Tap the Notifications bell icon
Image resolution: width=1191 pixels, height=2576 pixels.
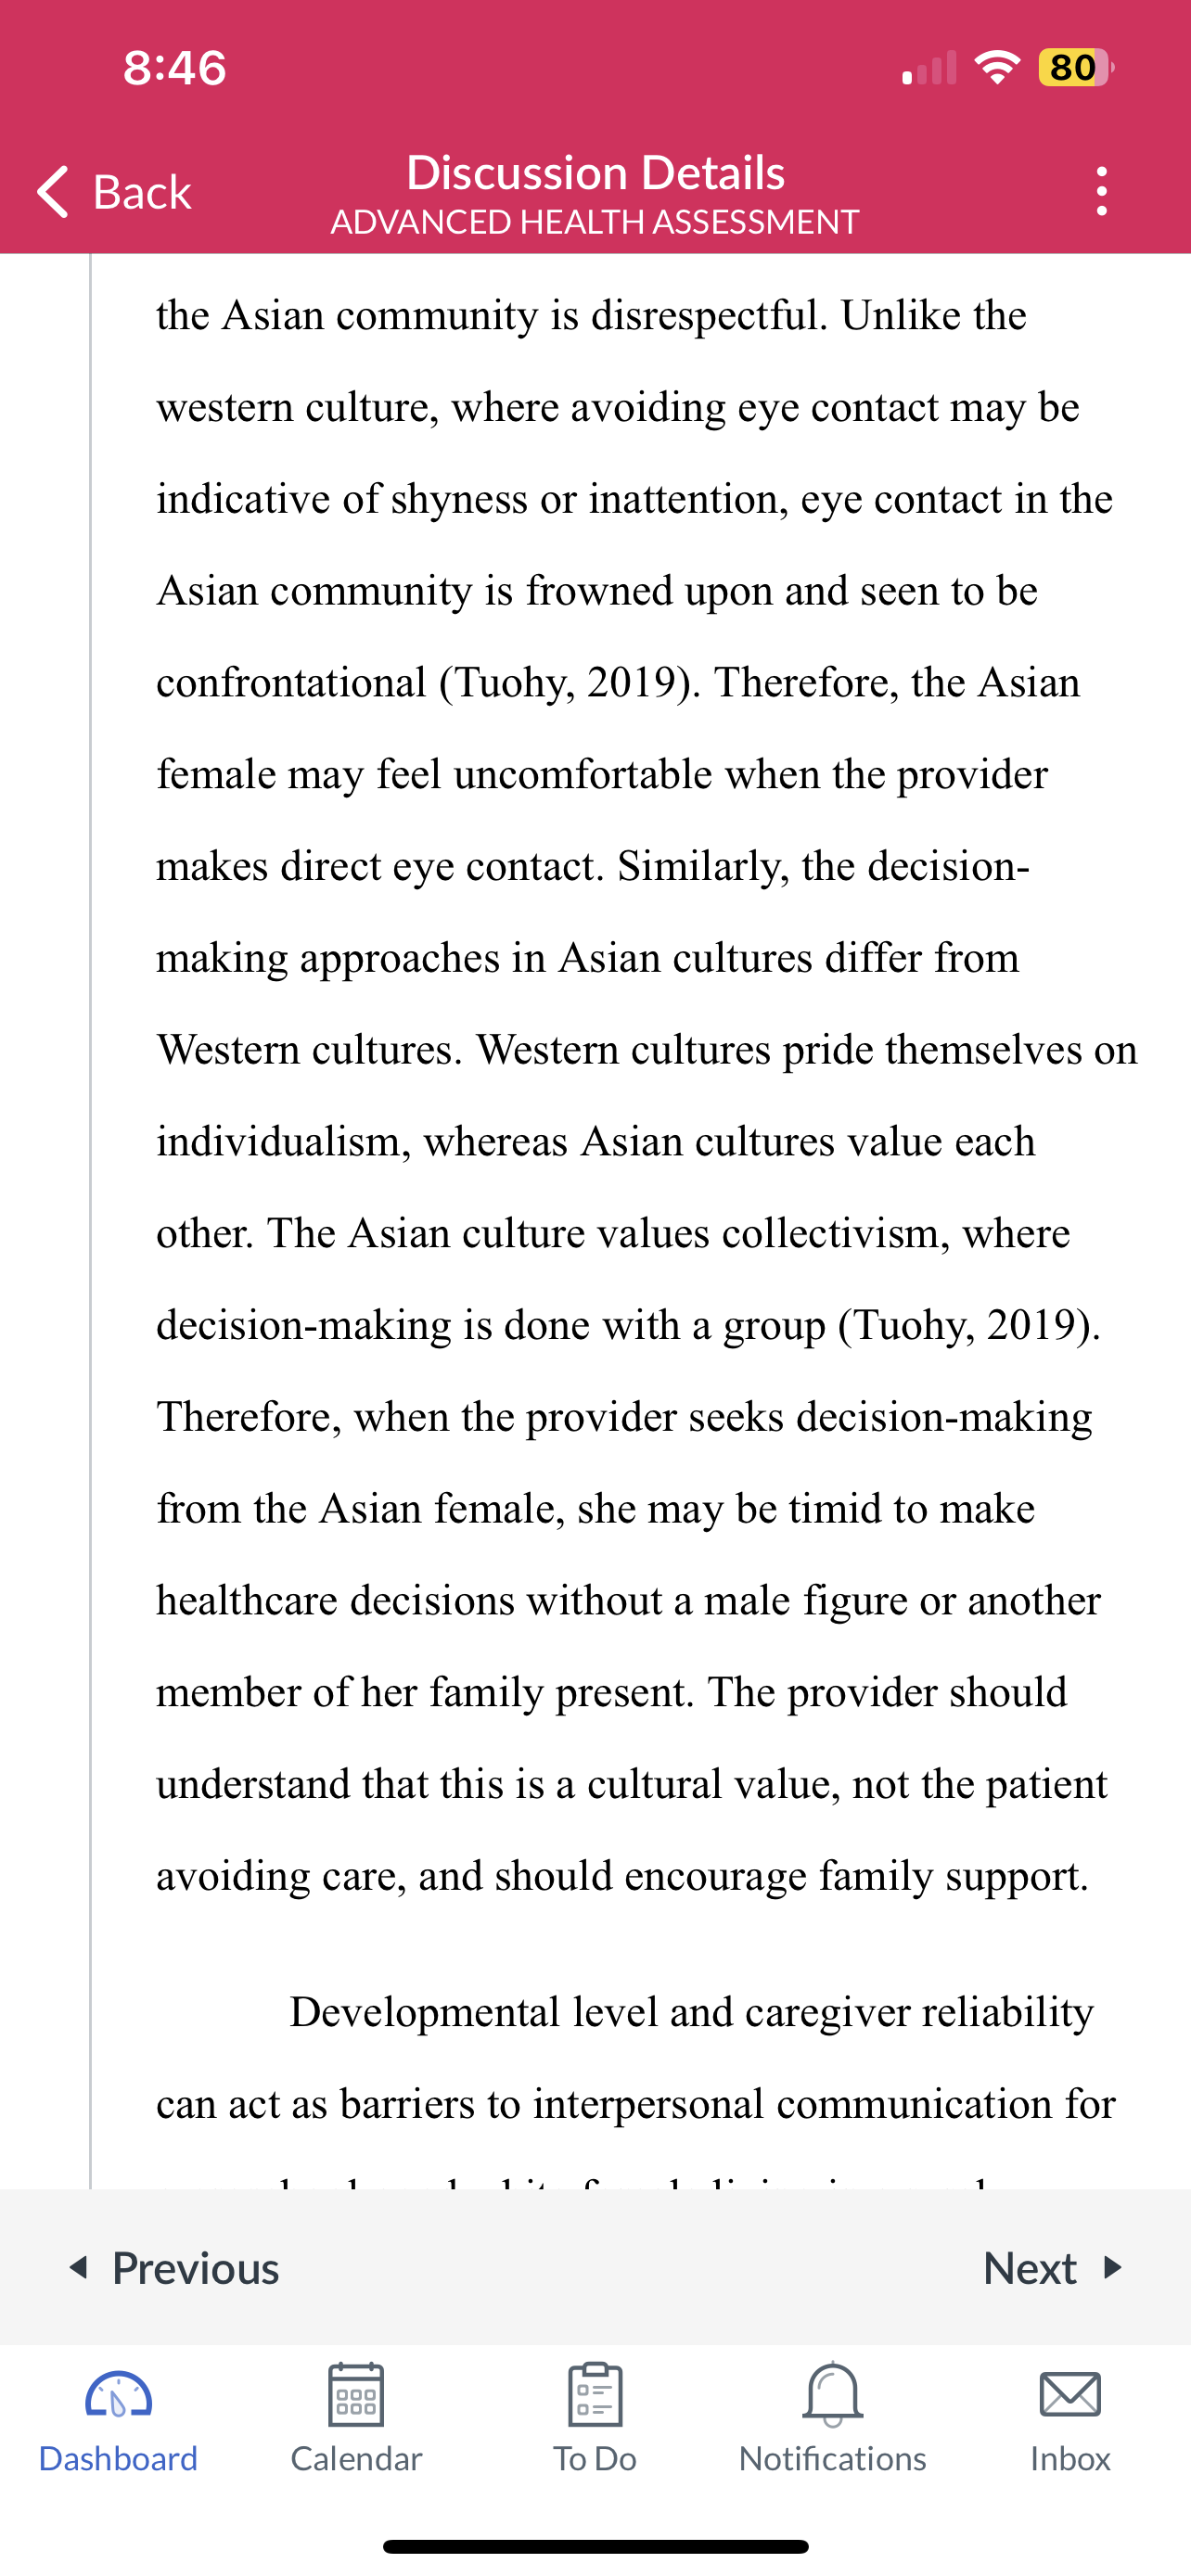click(x=832, y=2394)
